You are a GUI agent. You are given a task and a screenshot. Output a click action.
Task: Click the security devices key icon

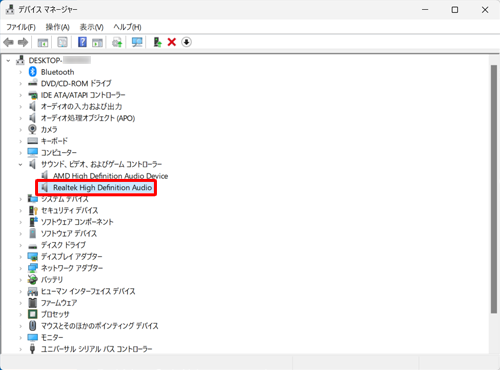click(x=32, y=210)
